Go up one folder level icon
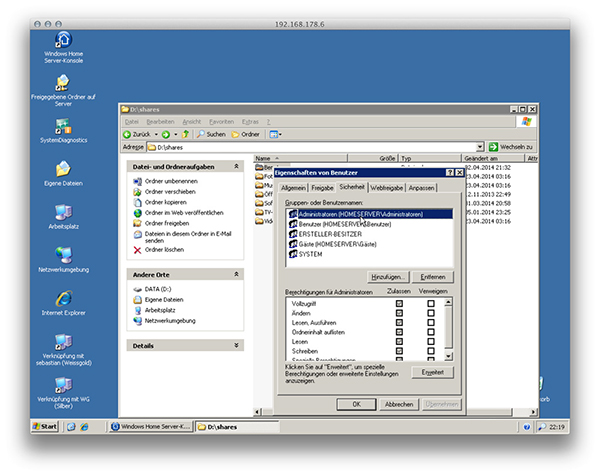The height and width of the screenshot is (476, 600). click(186, 134)
